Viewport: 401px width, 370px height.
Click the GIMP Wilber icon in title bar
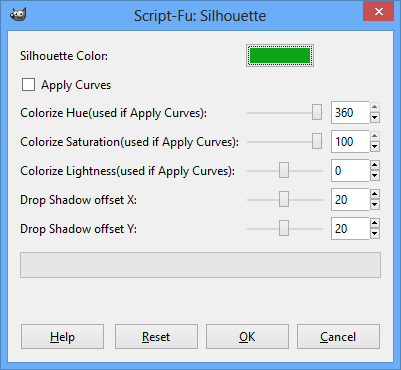[x=18, y=14]
